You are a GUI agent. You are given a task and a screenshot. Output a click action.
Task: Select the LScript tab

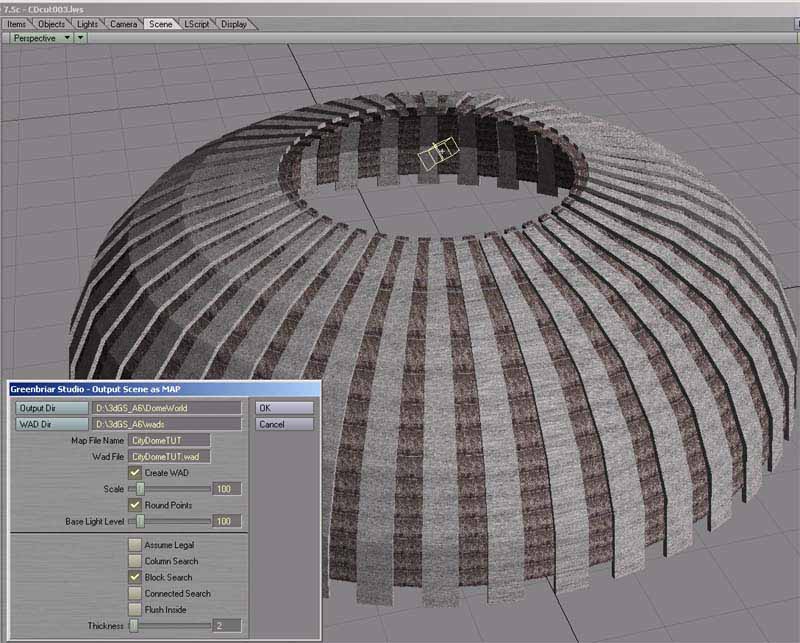click(196, 23)
